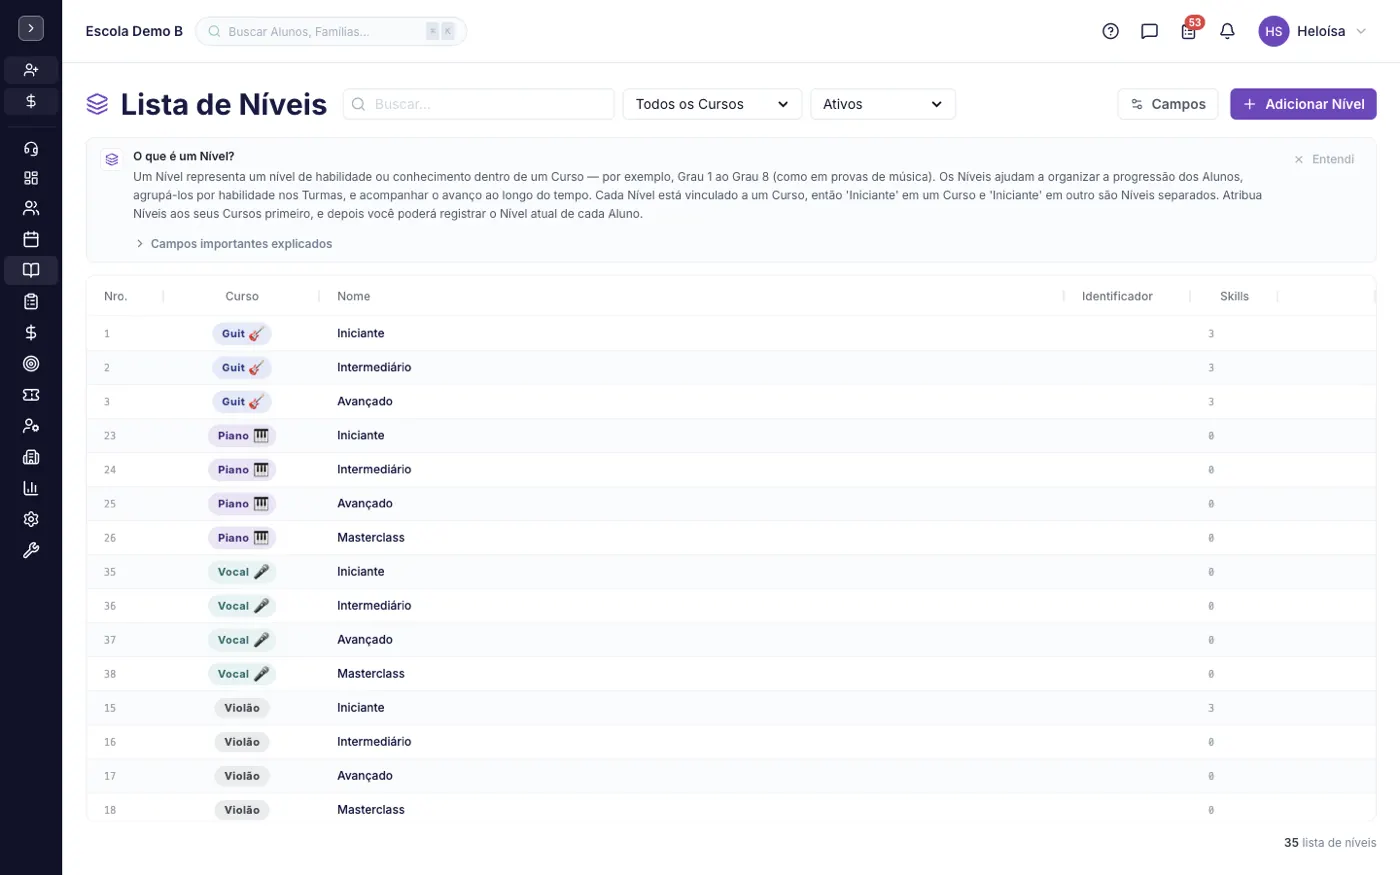Click the Guit tag in row 1
This screenshot has width=1400, height=875.
[242, 334]
